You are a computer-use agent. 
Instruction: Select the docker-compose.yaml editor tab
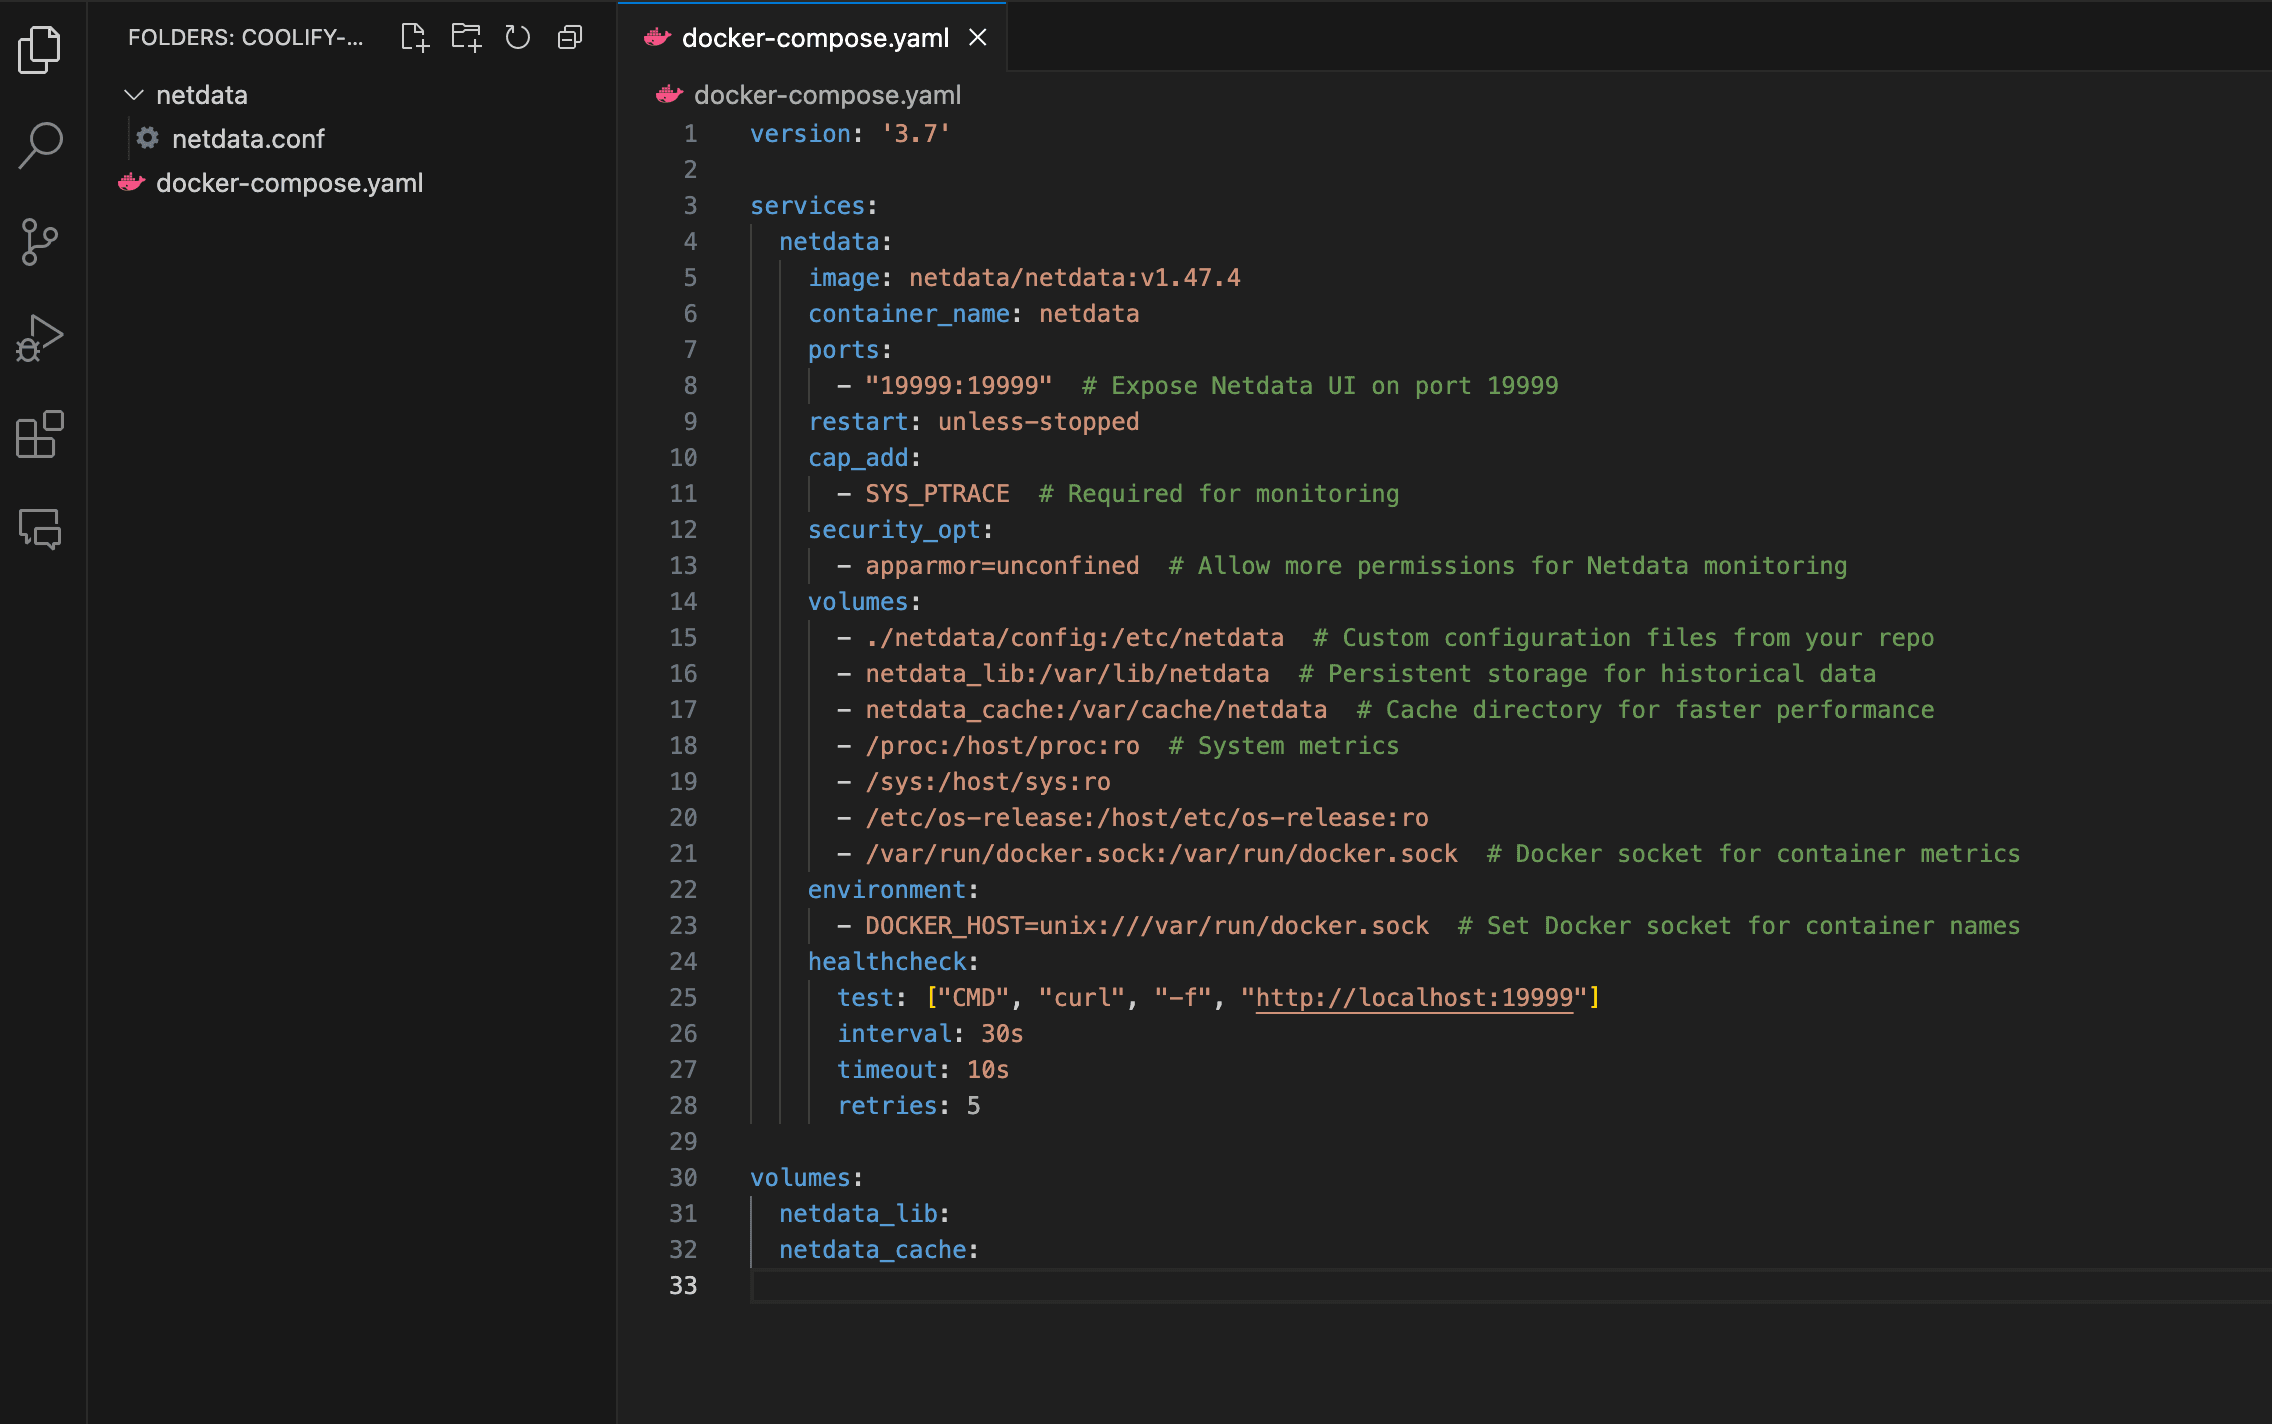pos(812,37)
